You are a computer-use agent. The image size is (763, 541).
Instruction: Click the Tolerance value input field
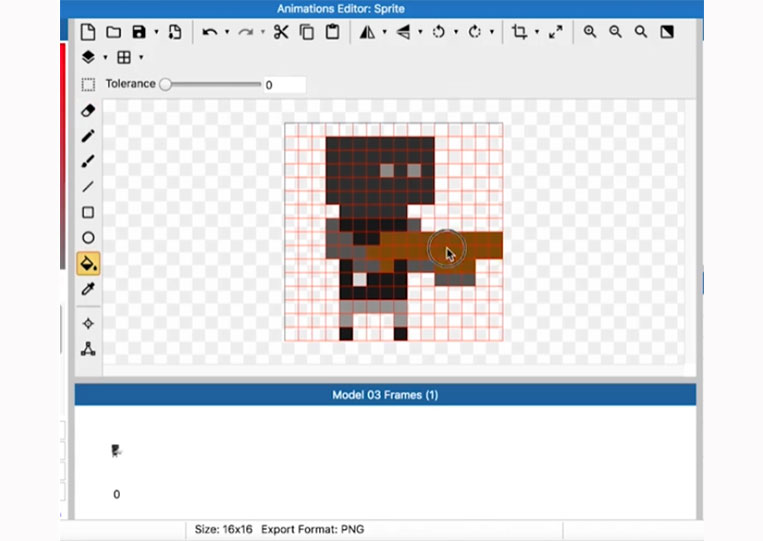pos(285,85)
